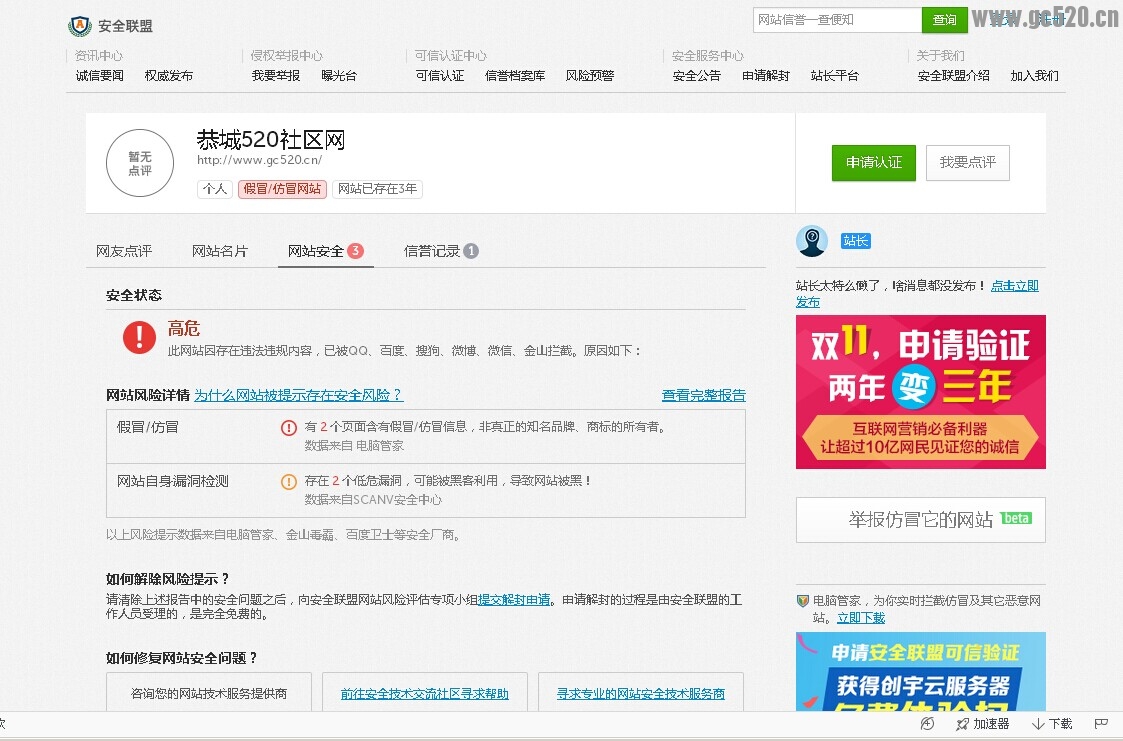The image size is (1123, 741).
Task: Click the flag icon at status bar right
Action: (x=1100, y=723)
